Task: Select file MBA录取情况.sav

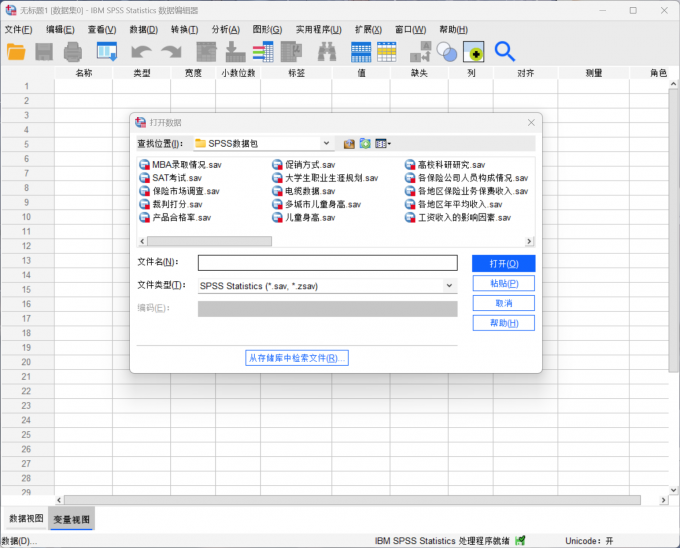Action: click(180, 165)
